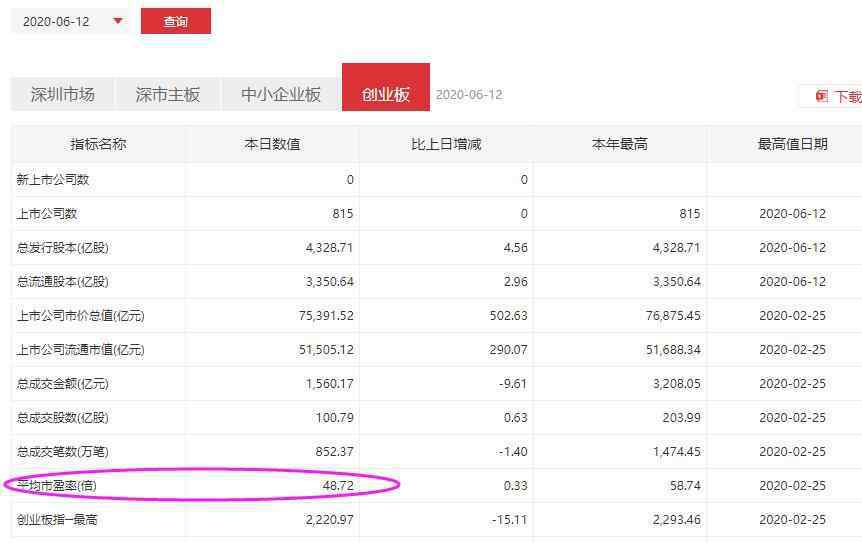Click the 最高值日期 column header
This screenshot has width=862, height=543.
[792, 144]
